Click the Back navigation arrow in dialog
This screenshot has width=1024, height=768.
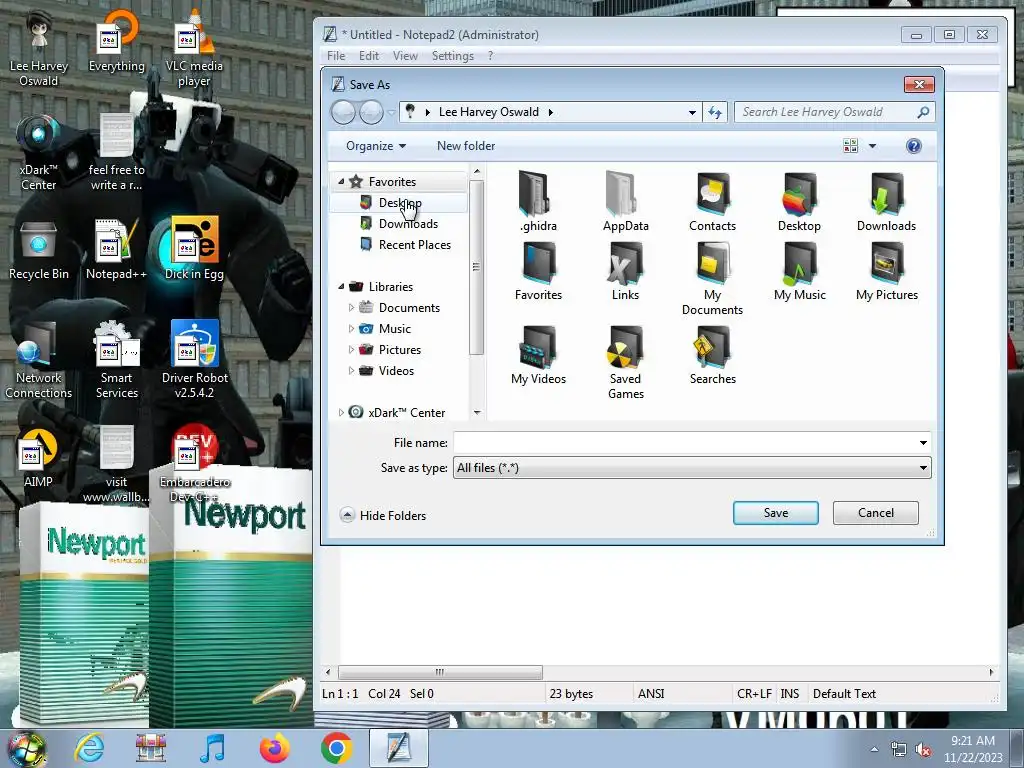344,112
